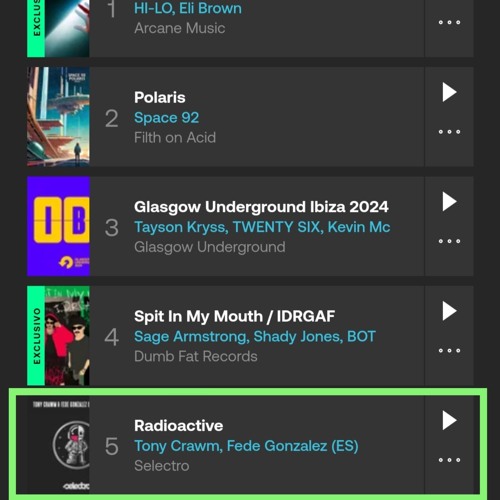Play the Polaris release preview
This screenshot has height=500, width=500.
[449, 92]
